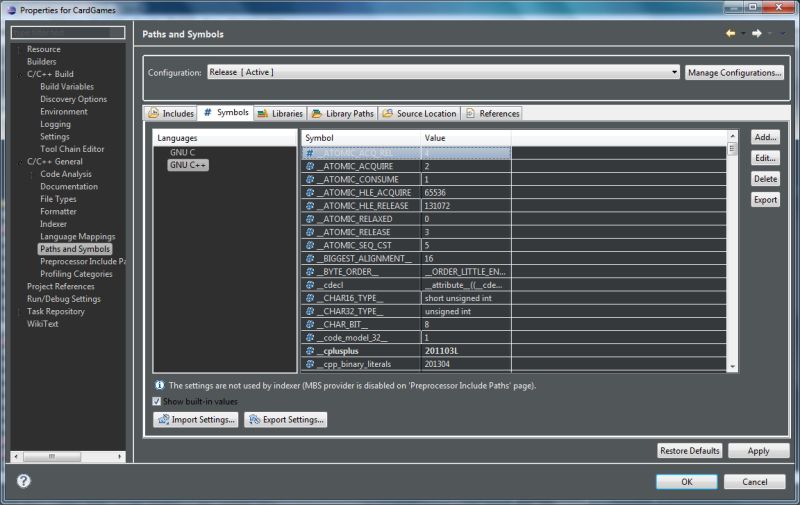Select the Symbols tab

tap(226, 113)
